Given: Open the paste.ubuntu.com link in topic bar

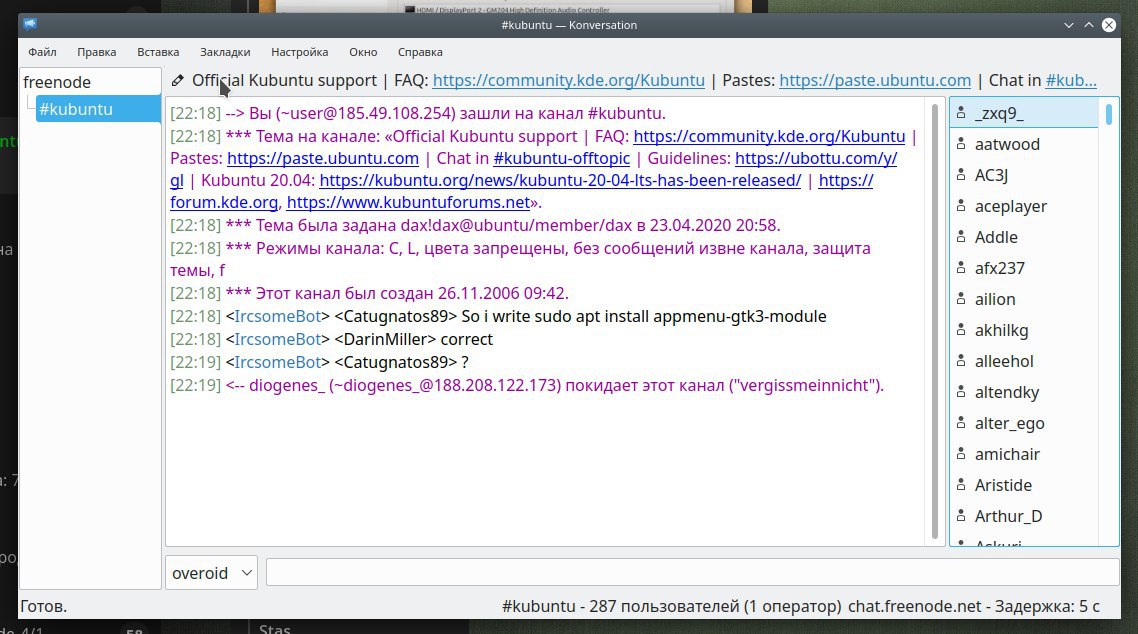Looking at the screenshot, I should pyautogui.click(x=875, y=81).
